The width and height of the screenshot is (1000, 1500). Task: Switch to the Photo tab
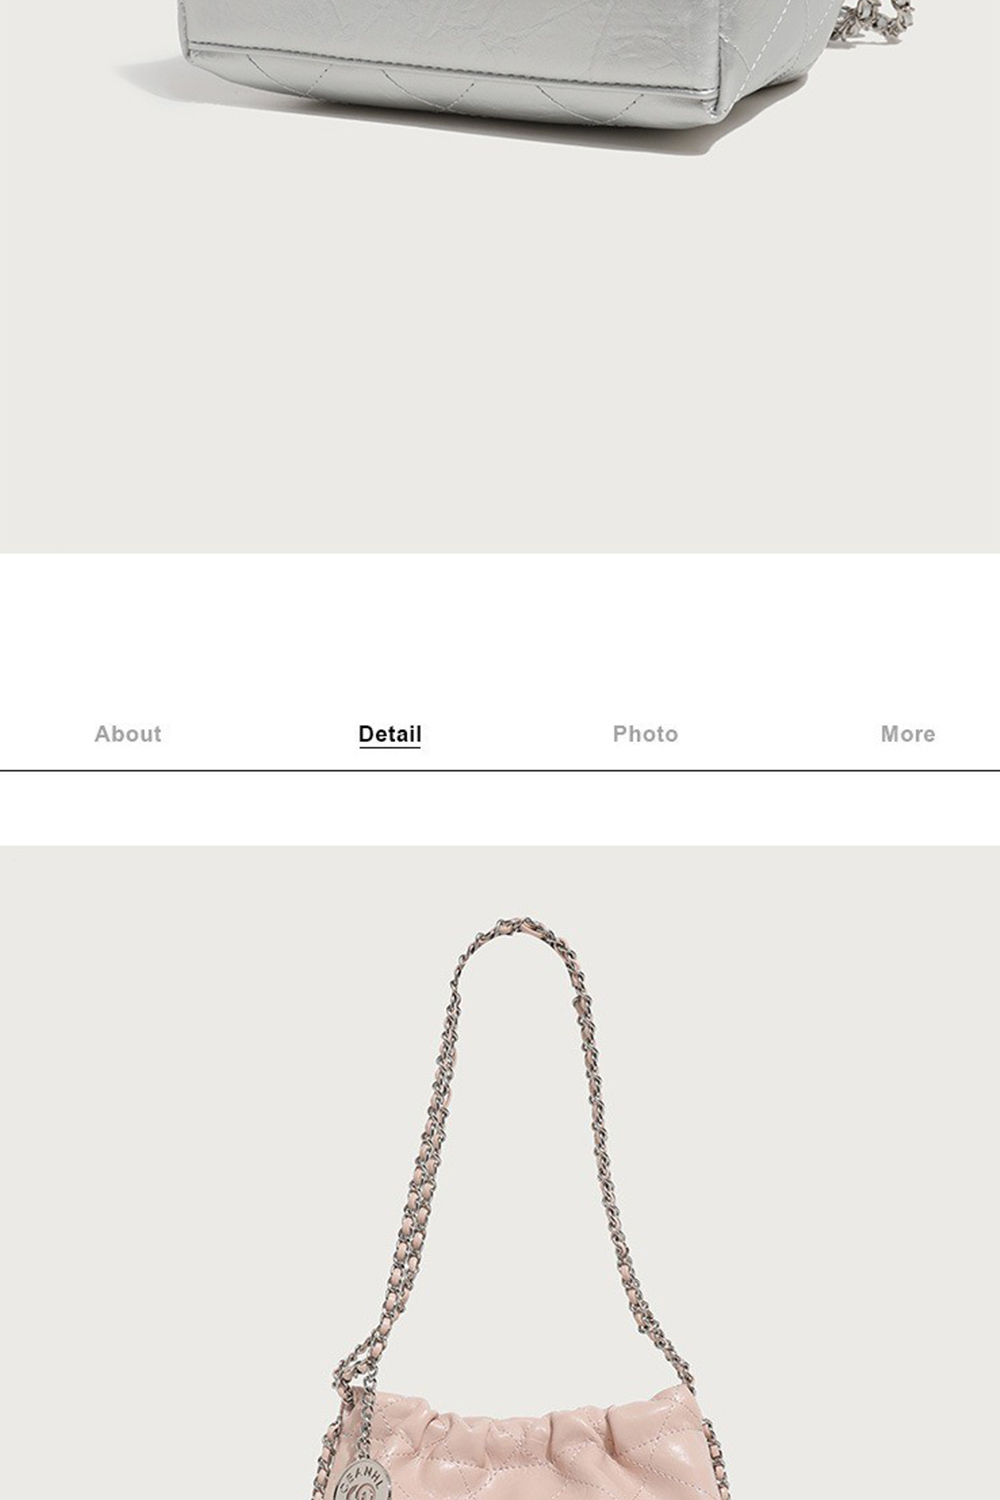click(645, 734)
